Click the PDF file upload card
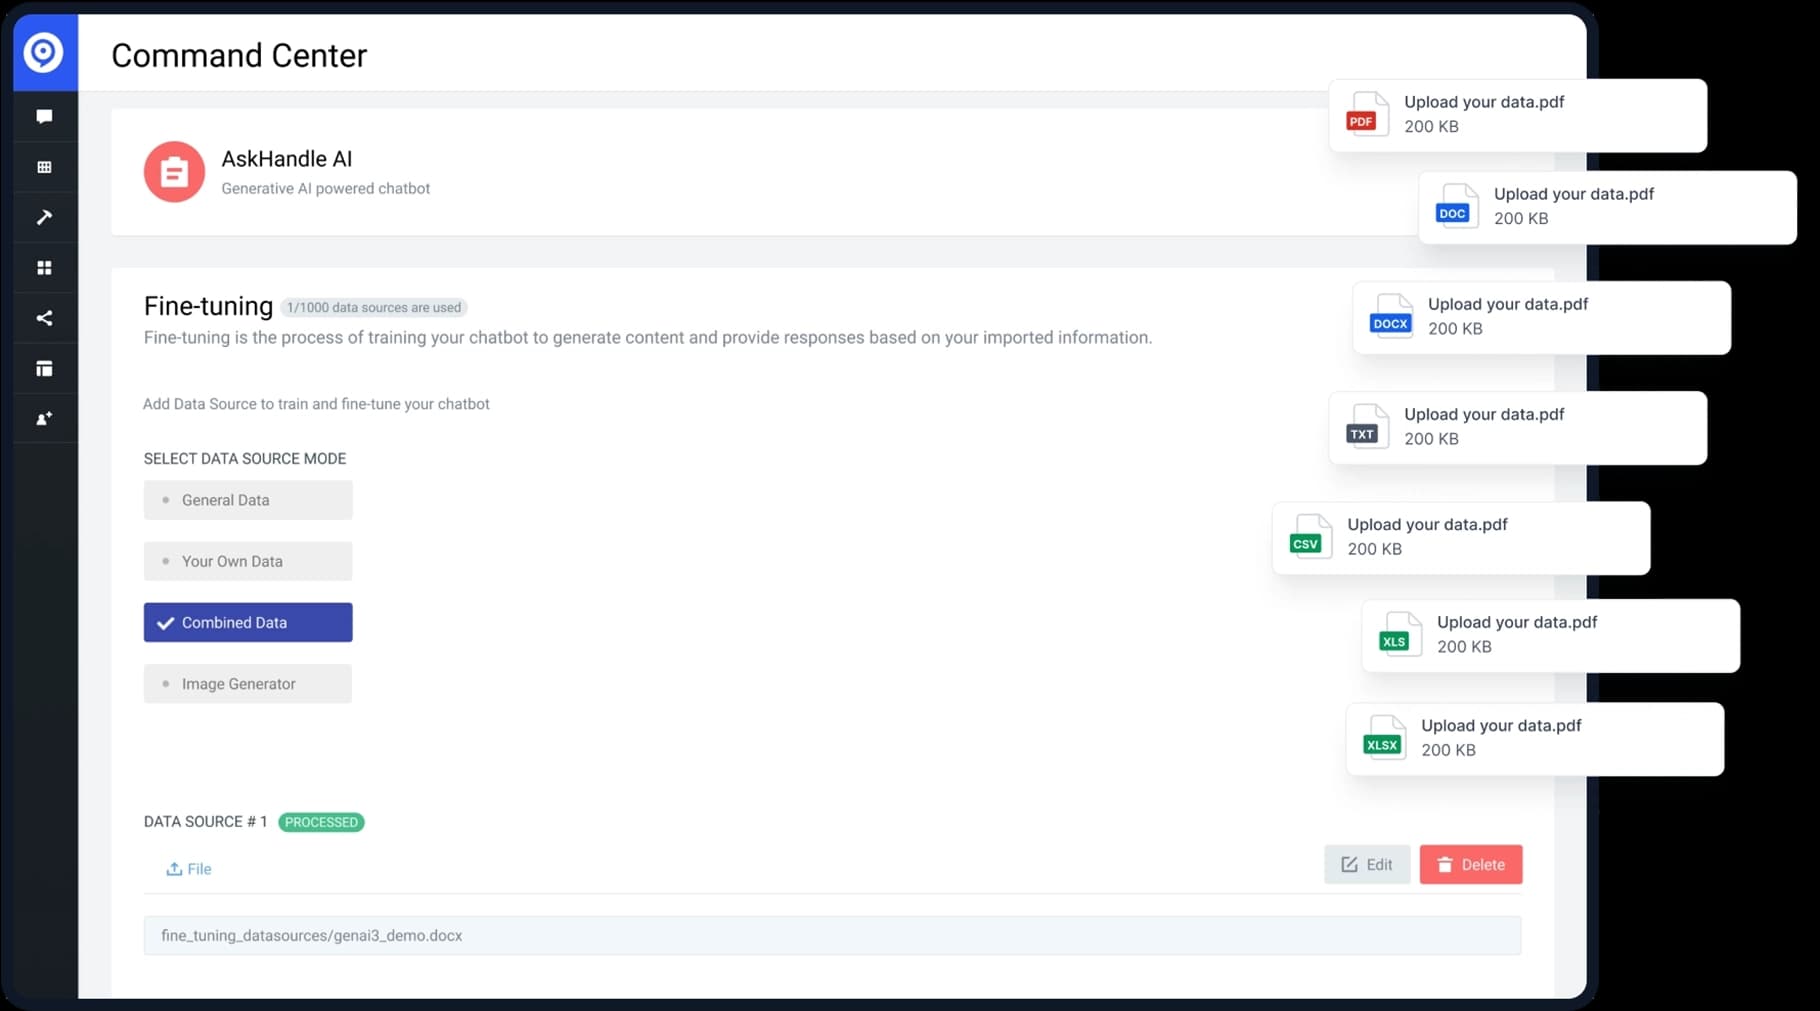The width and height of the screenshot is (1820, 1011). pyautogui.click(x=1516, y=115)
